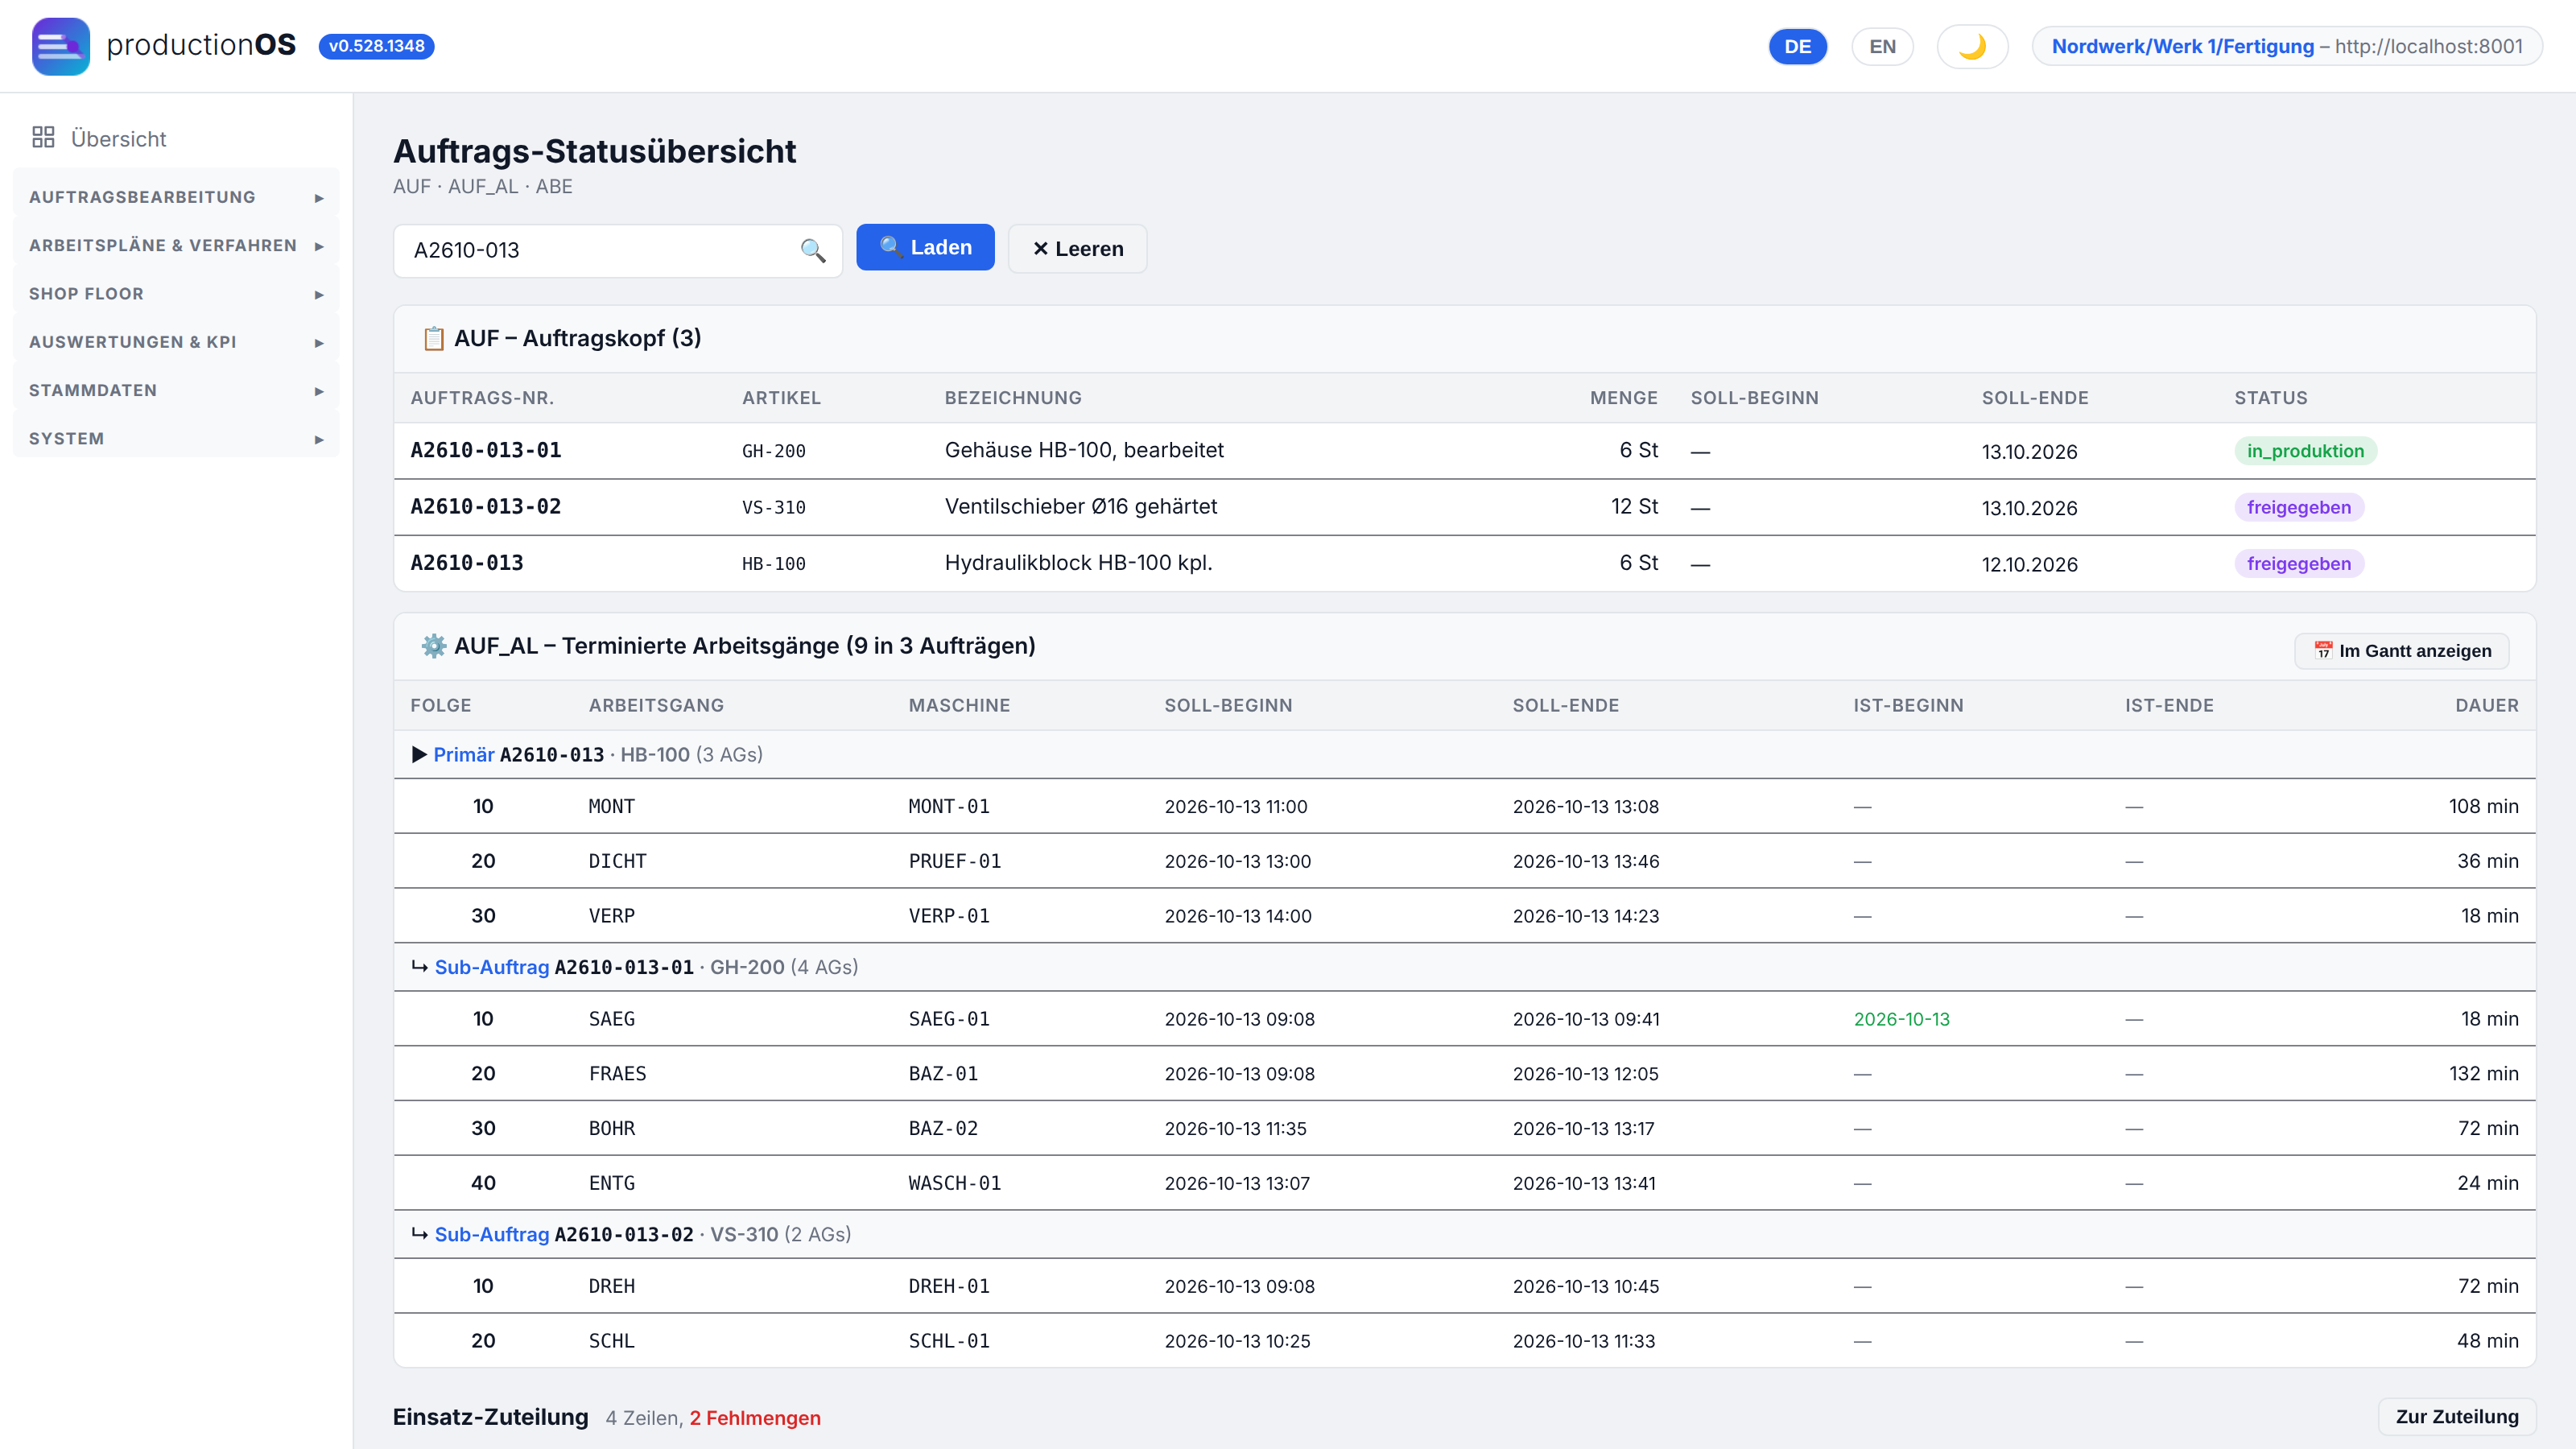
Task: Expand STAMMDATEN menu section
Action: pos(176,390)
